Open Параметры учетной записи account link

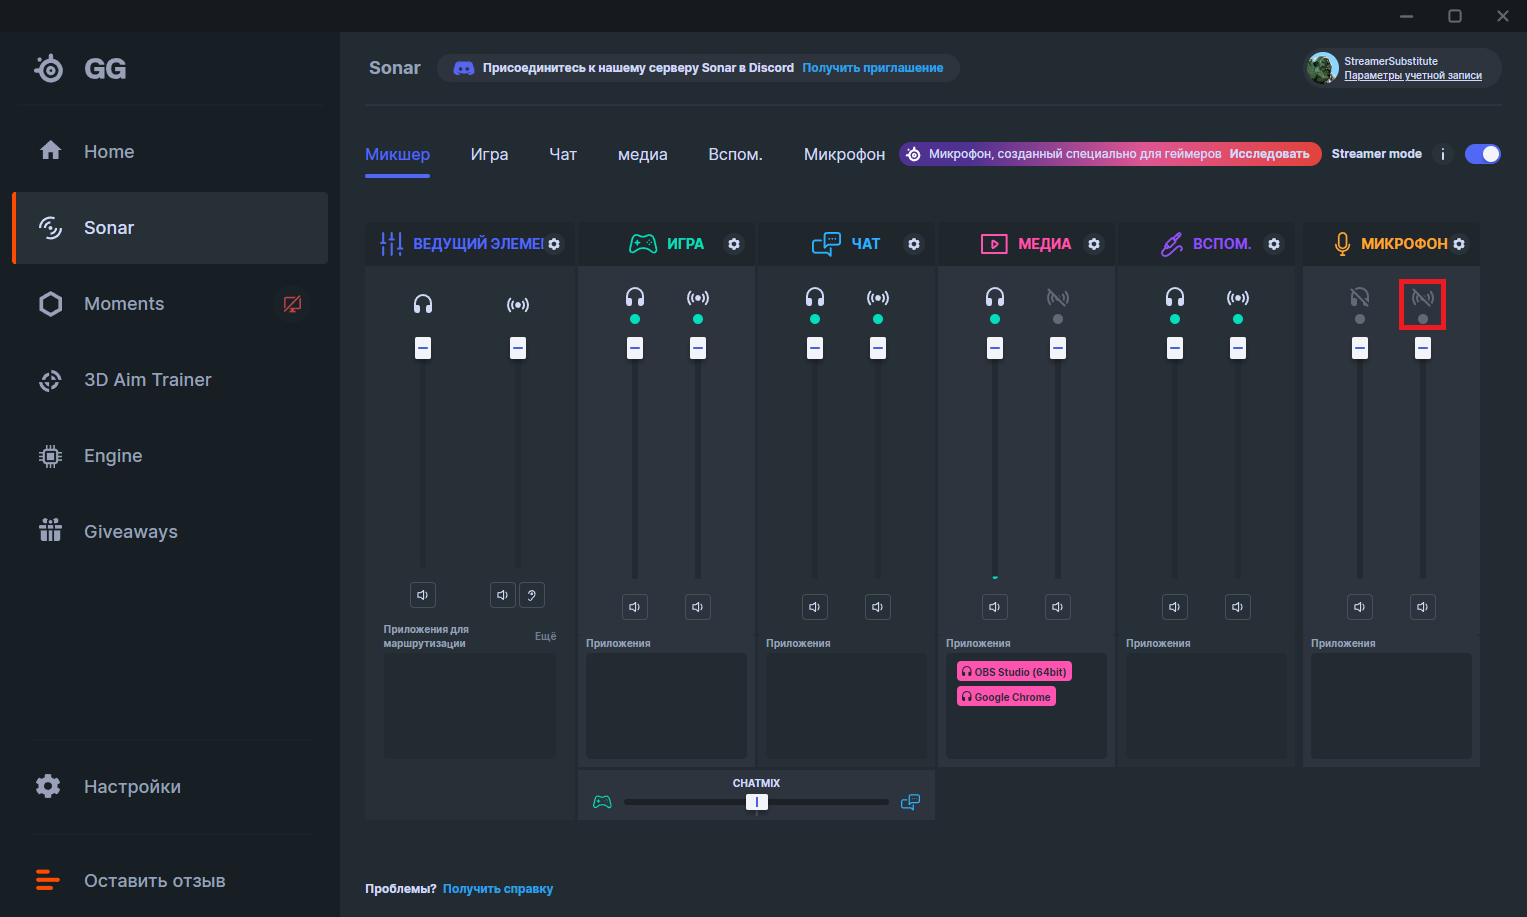point(1412,76)
